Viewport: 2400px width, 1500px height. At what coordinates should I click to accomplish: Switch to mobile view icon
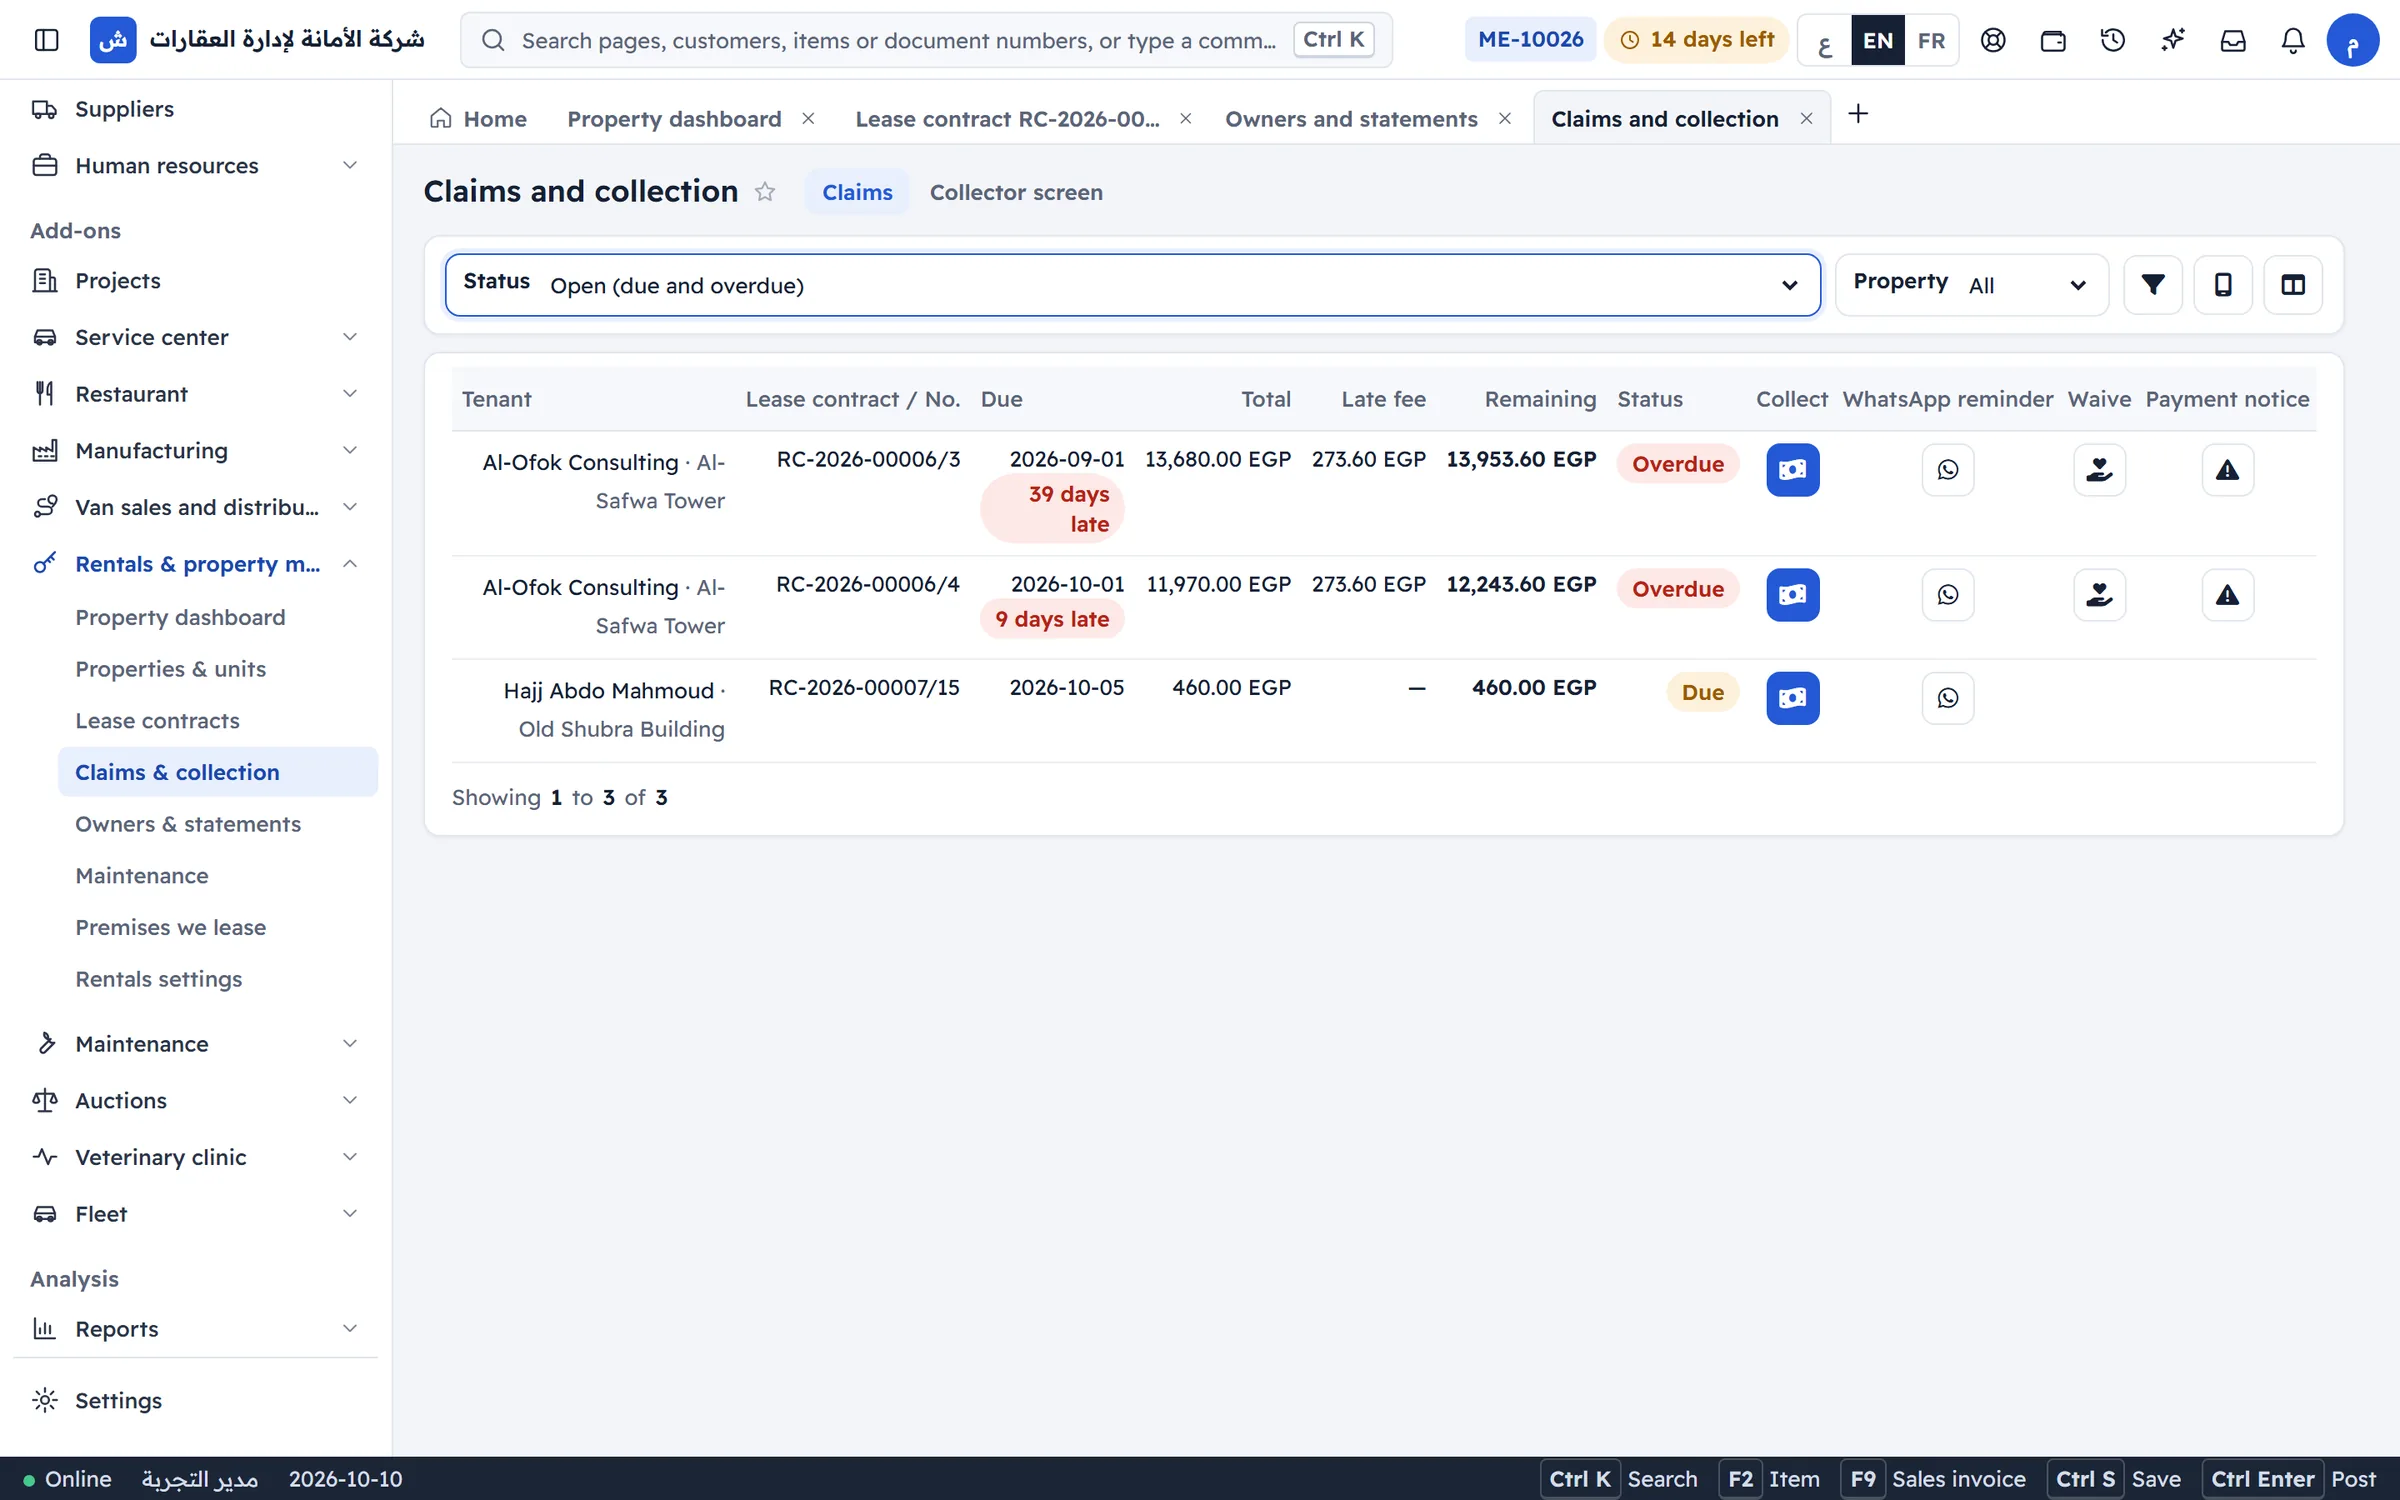point(2223,285)
